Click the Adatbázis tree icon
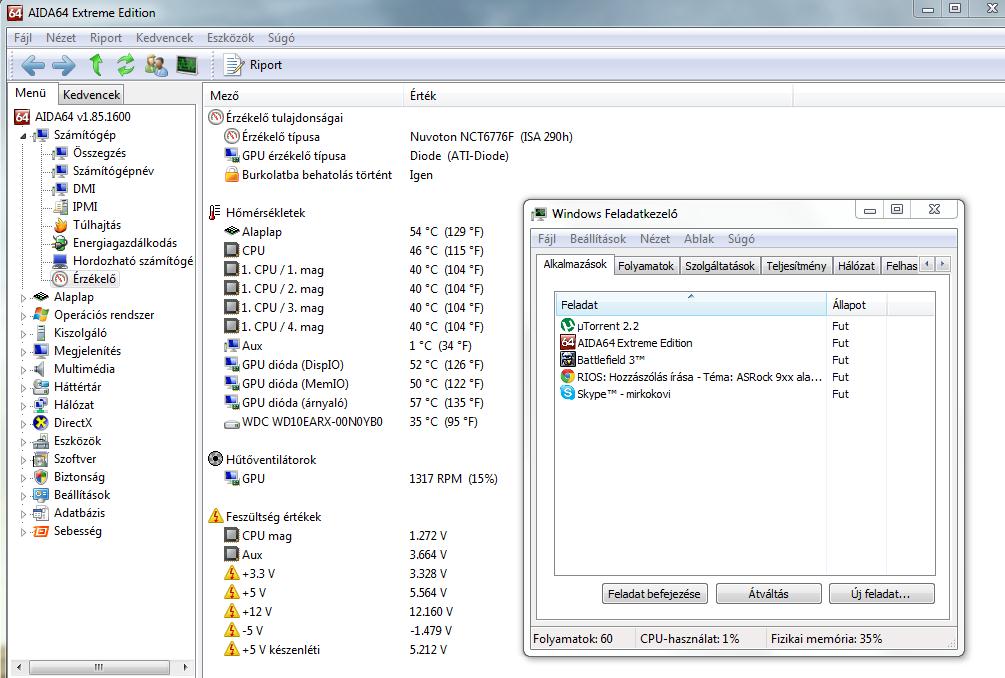This screenshot has height=678, width=1005. click(x=41, y=513)
